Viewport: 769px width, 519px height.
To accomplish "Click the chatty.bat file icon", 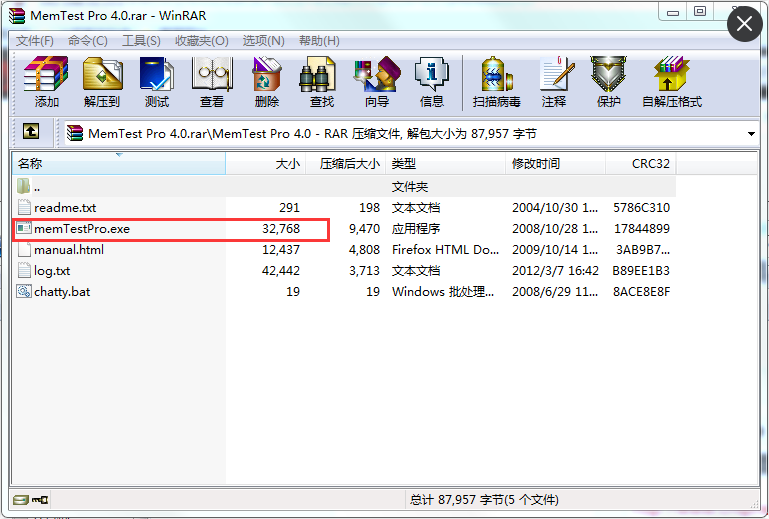I will (x=24, y=291).
